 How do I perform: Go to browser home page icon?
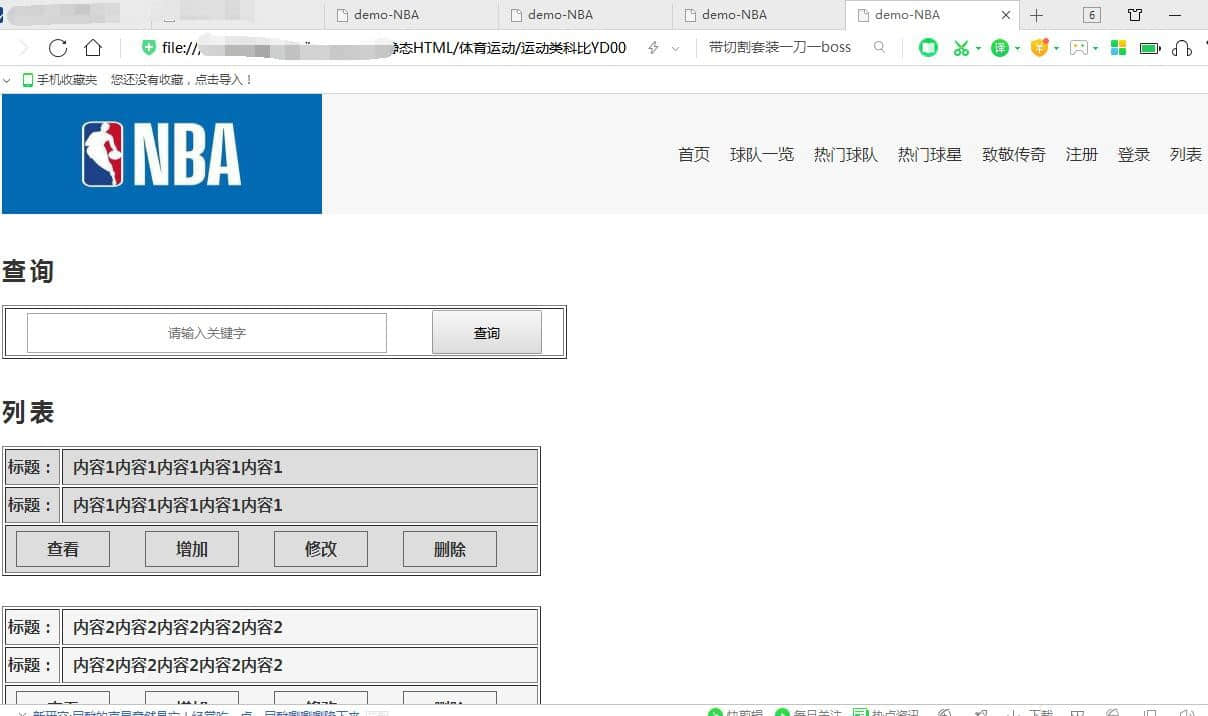[x=93, y=48]
